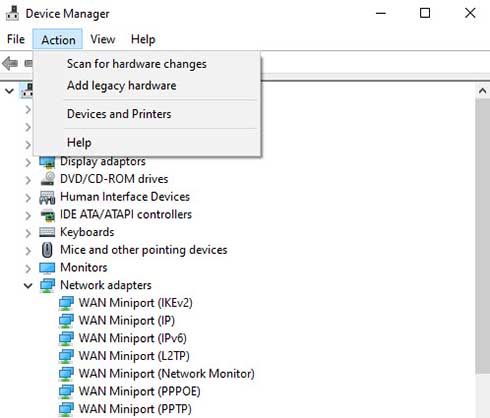Open the View menu
This screenshot has width=490, height=418.
click(103, 39)
